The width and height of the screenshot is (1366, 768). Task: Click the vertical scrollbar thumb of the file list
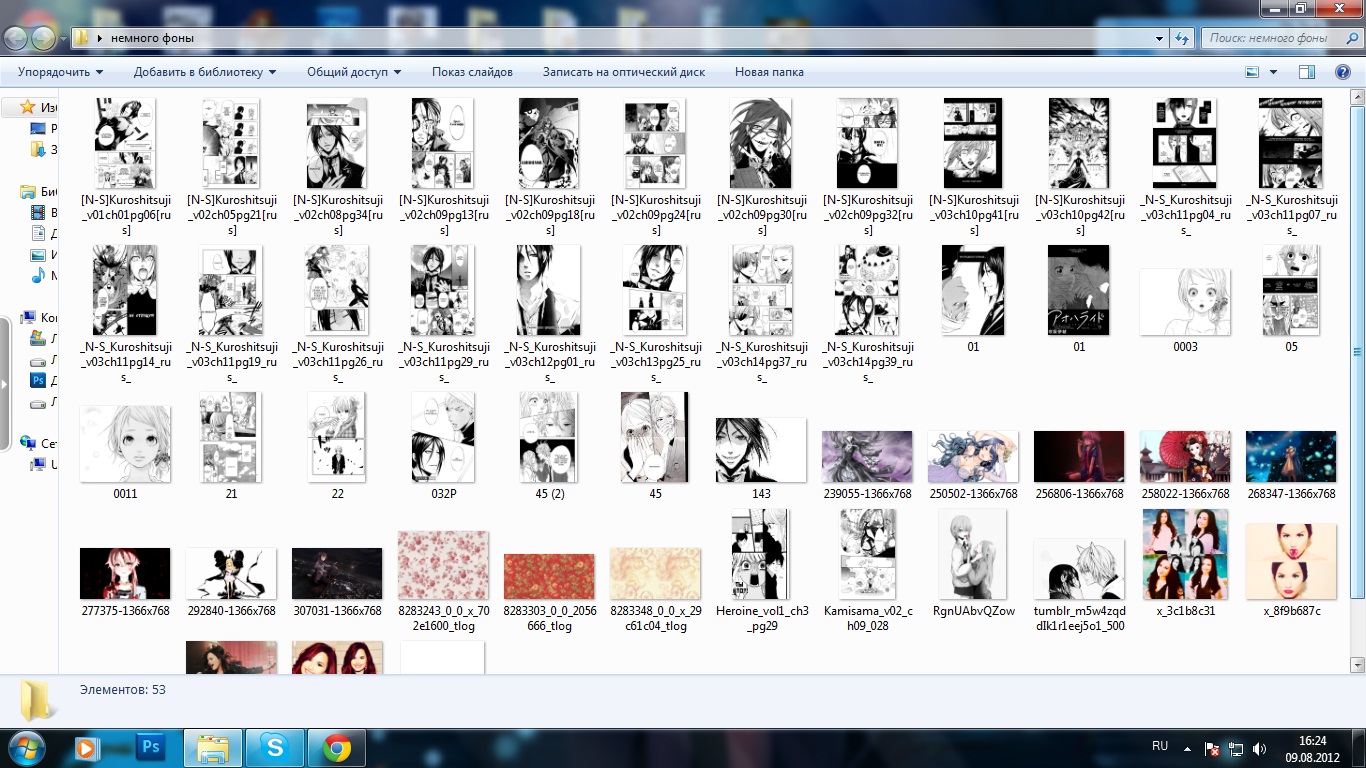[x=1357, y=352]
